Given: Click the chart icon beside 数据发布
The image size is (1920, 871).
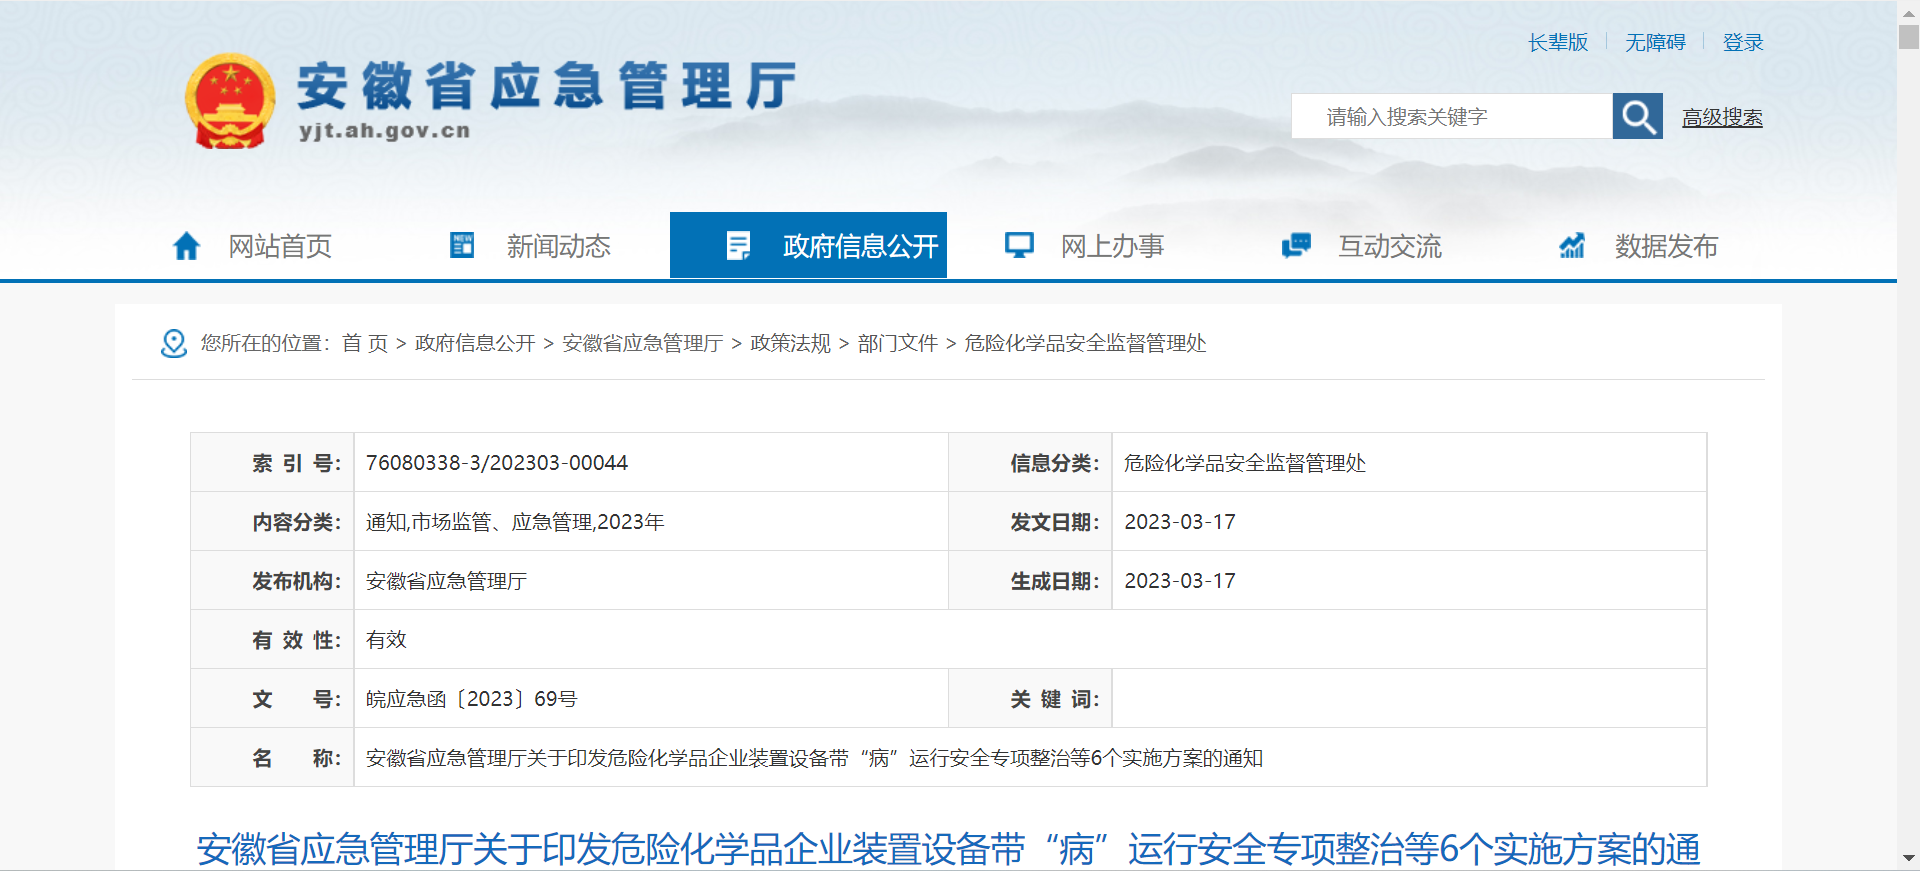Looking at the screenshot, I should pos(1572,245).
